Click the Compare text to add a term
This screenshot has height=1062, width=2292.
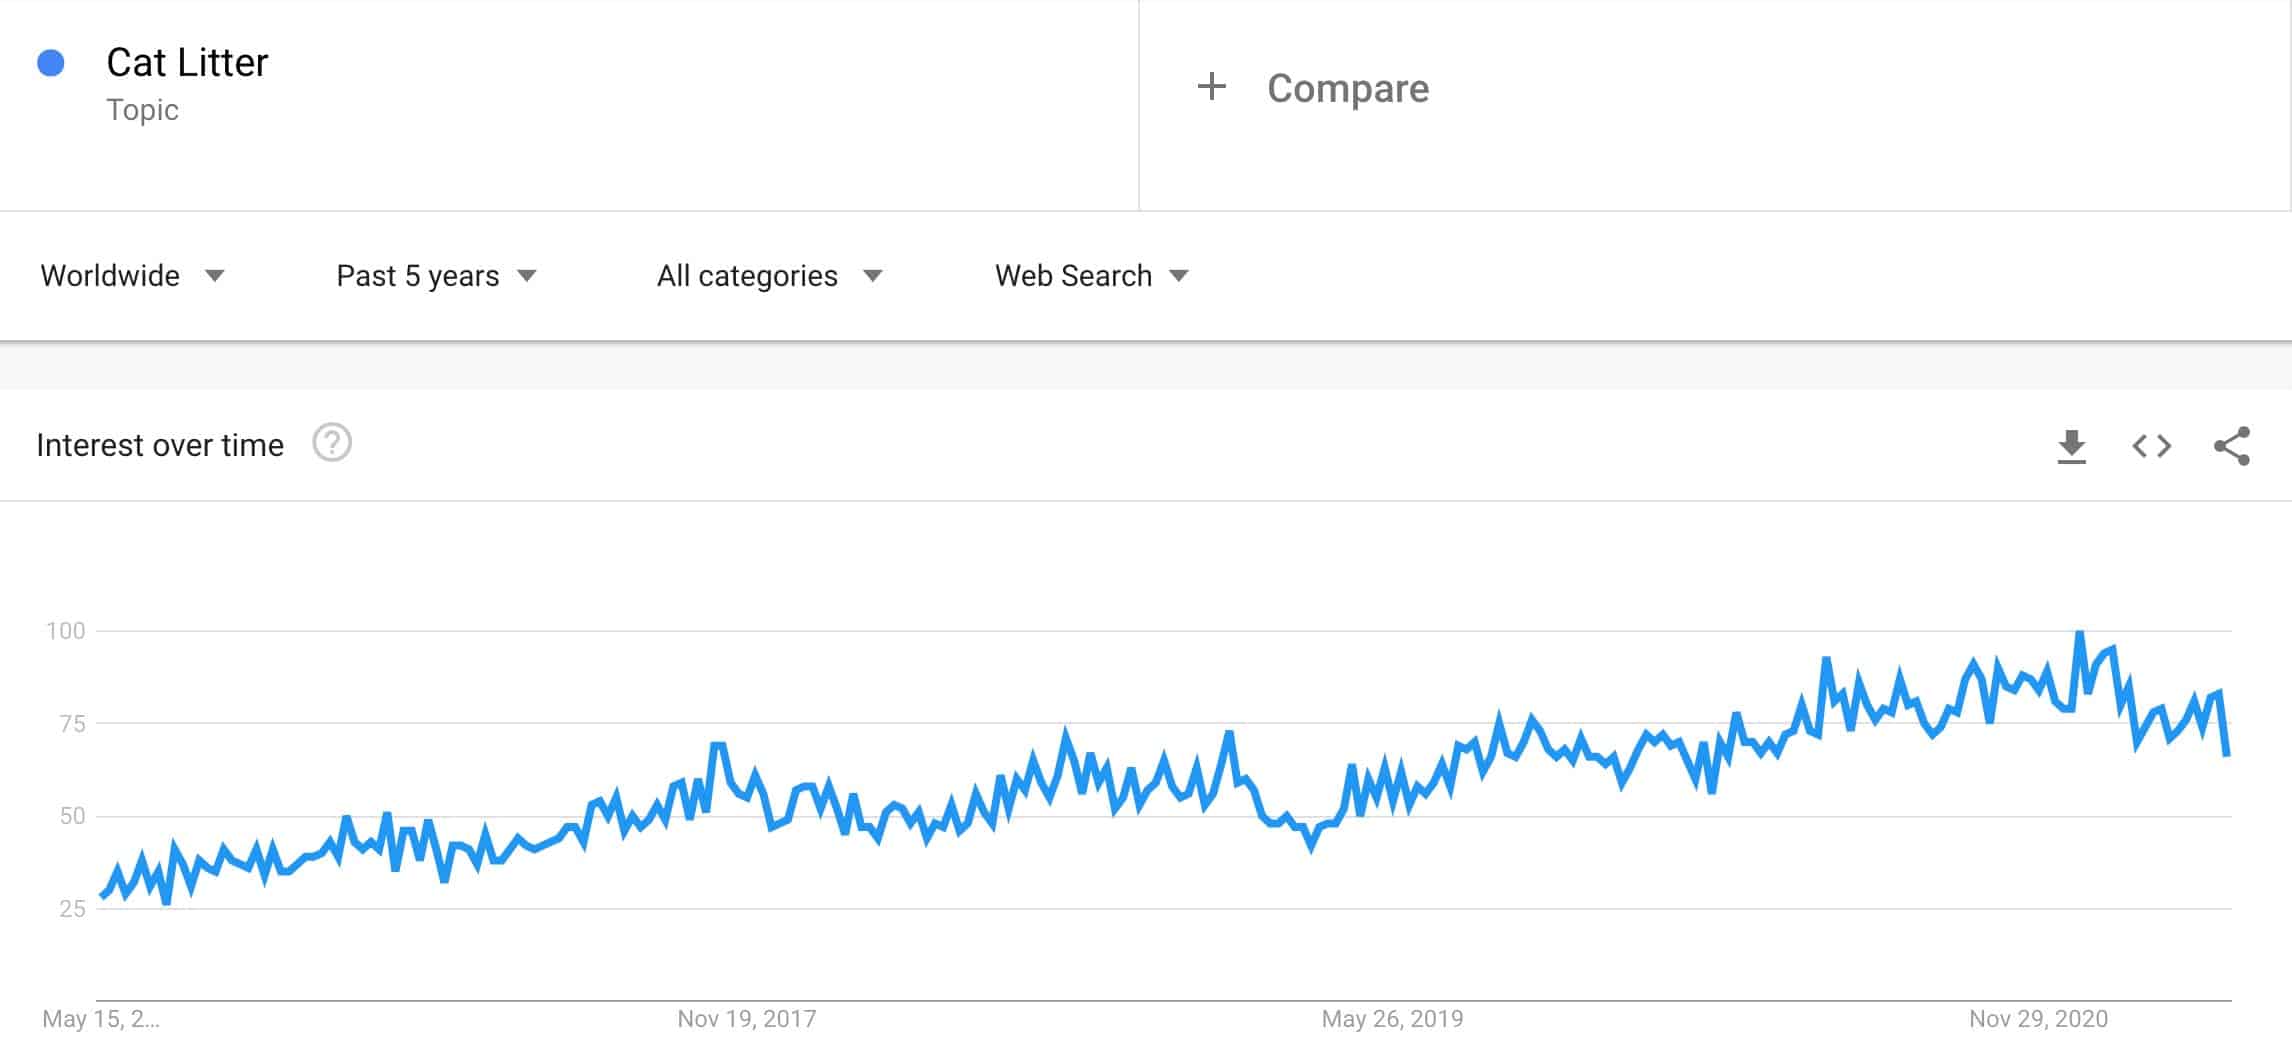(1347, 89)
